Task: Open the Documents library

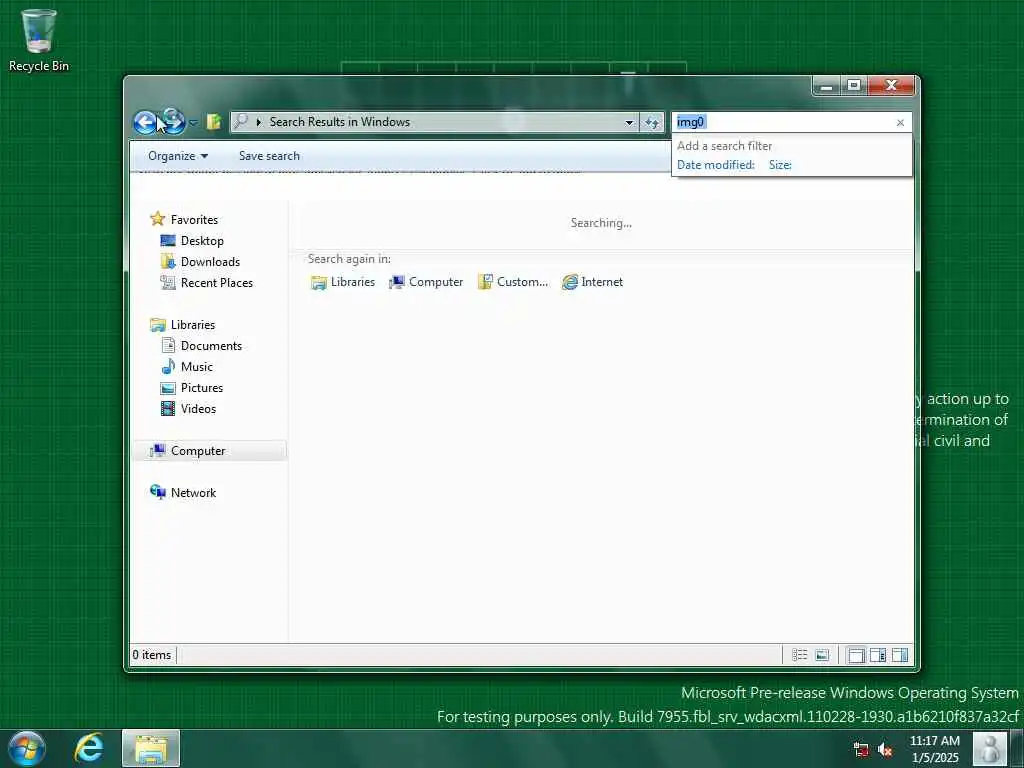Action: coord(211,345)
